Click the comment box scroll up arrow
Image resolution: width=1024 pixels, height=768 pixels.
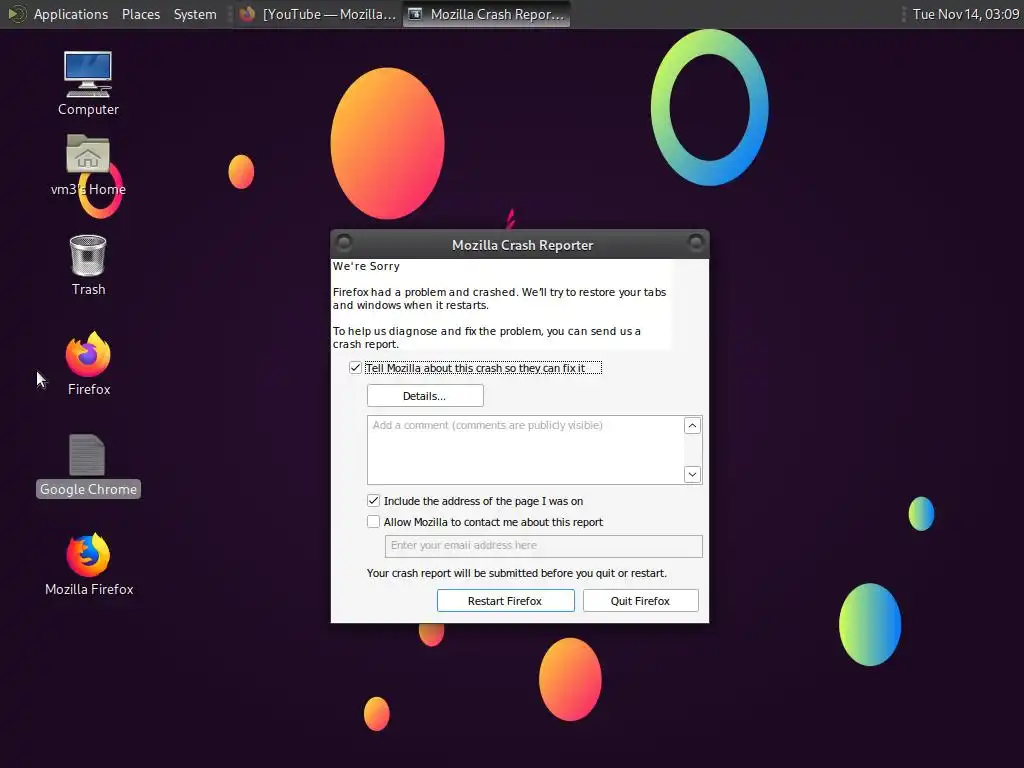pyautogui.click(x=692, y=426)
